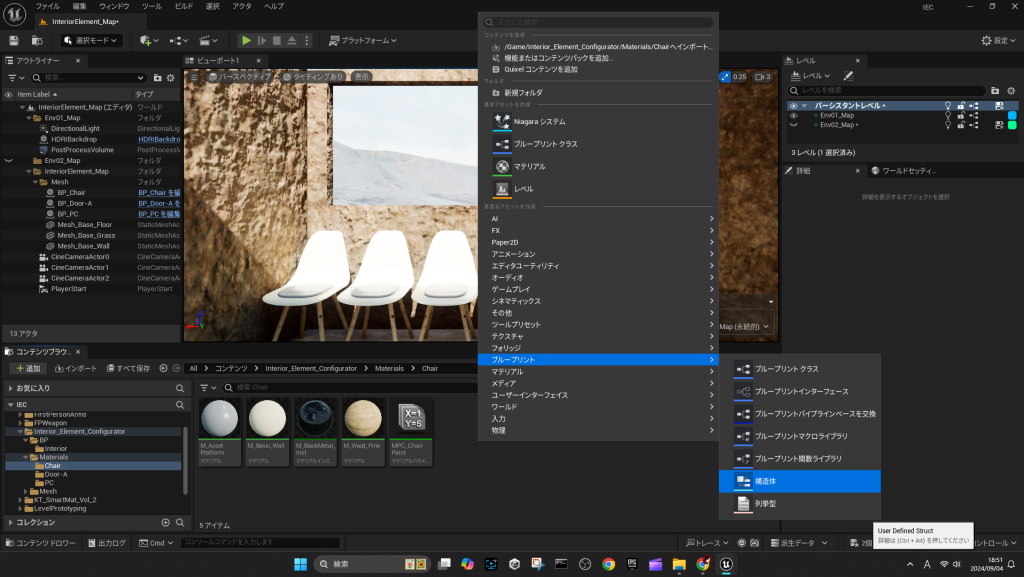Expand the Mesh folder in content tree

(26, 491)
